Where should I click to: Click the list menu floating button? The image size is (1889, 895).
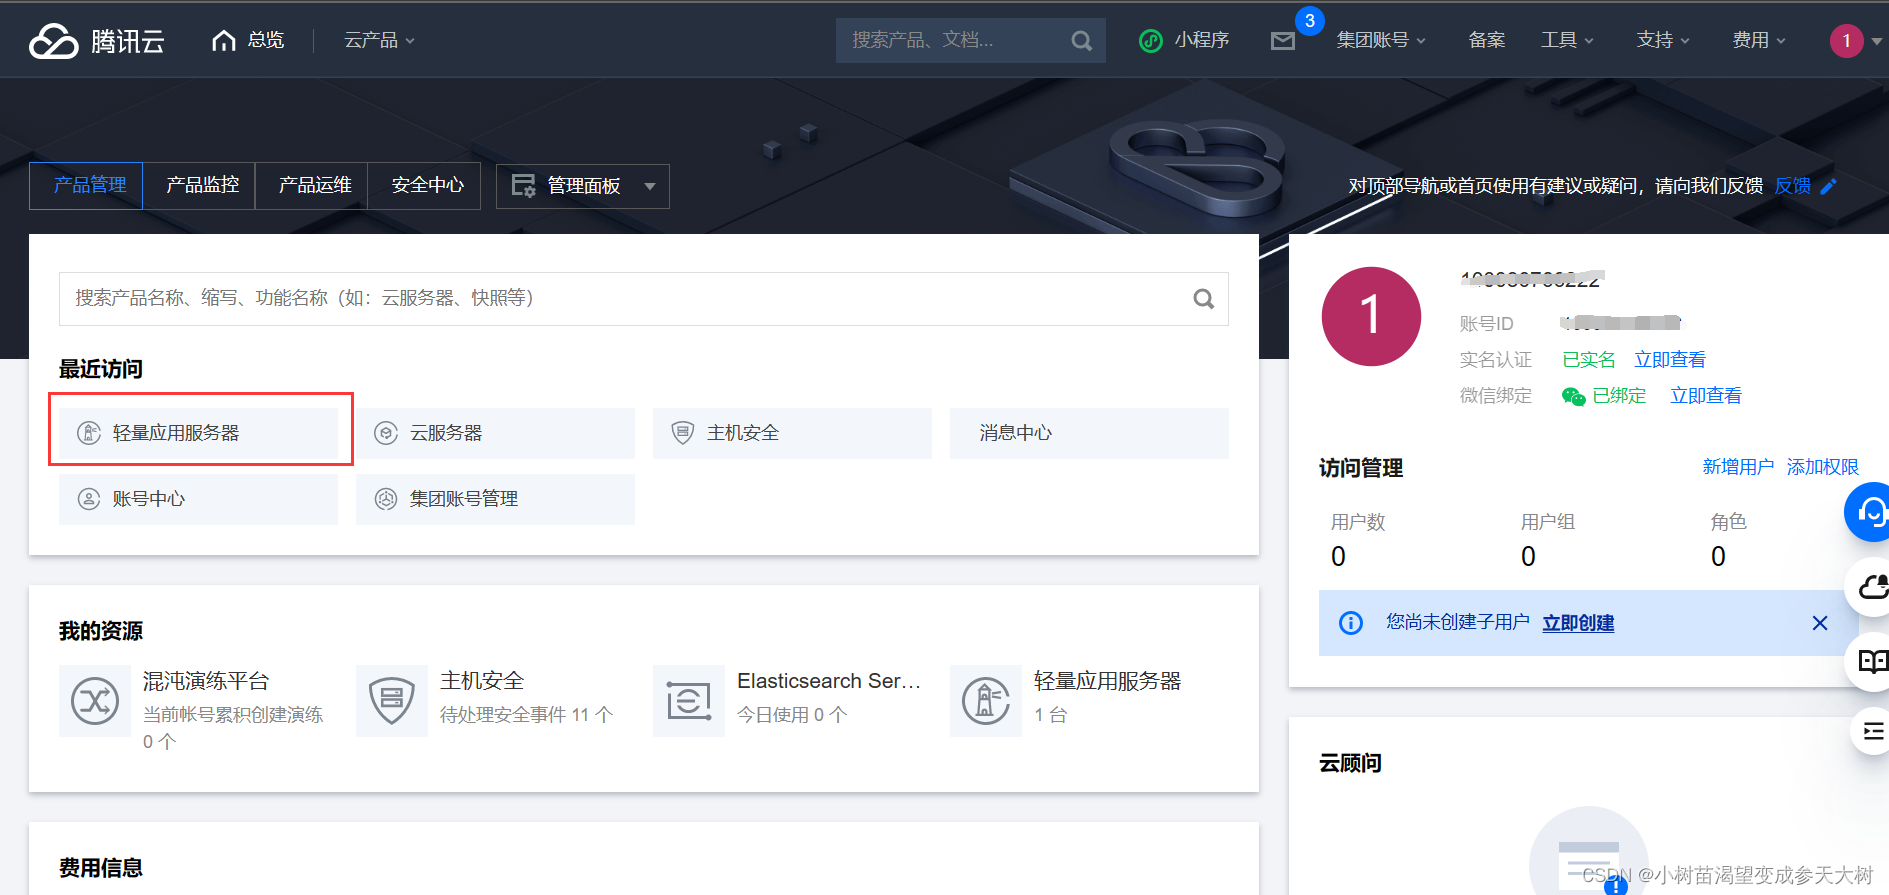1871,731
